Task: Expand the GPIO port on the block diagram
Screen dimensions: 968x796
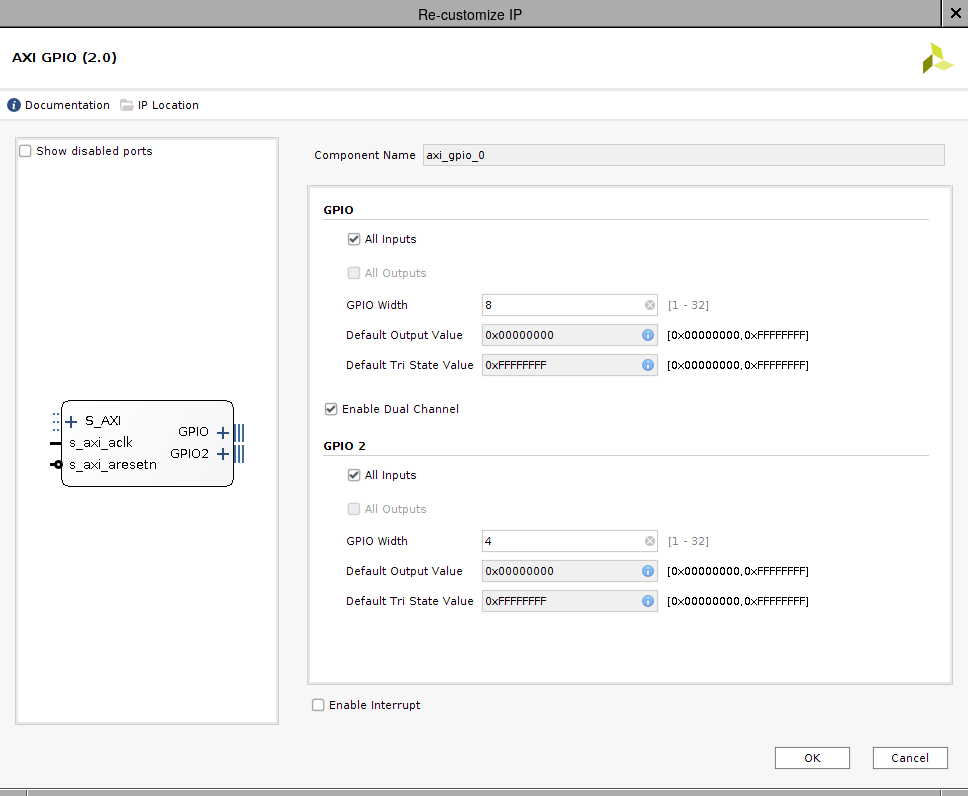Action: coord(223,433)
